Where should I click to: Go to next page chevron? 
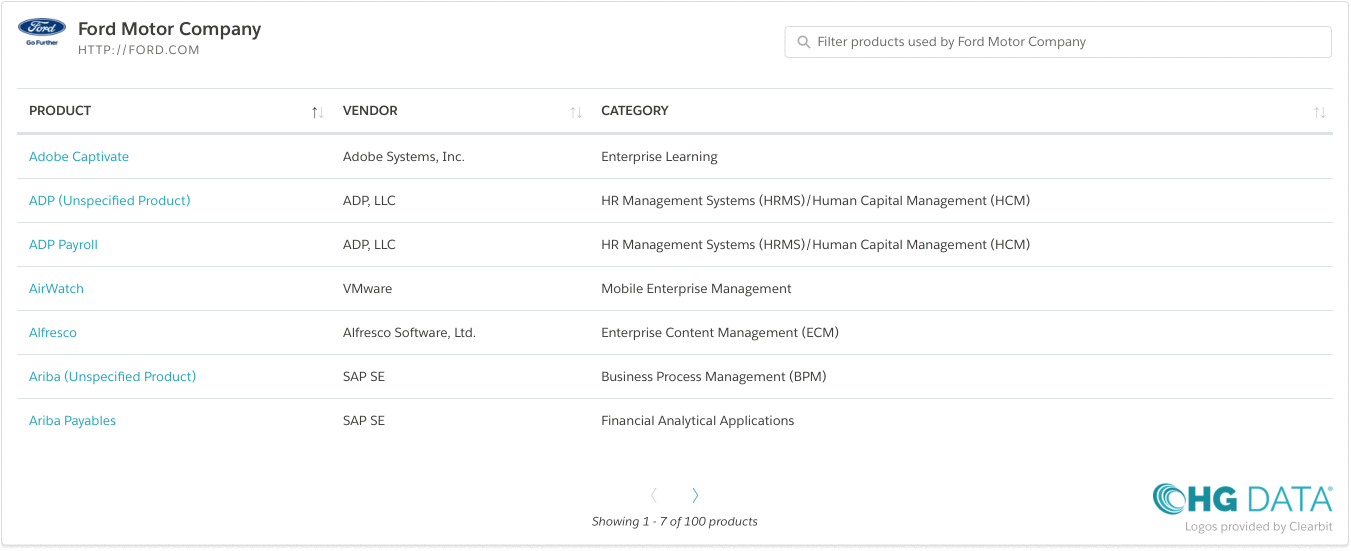[x=695, y=495]
